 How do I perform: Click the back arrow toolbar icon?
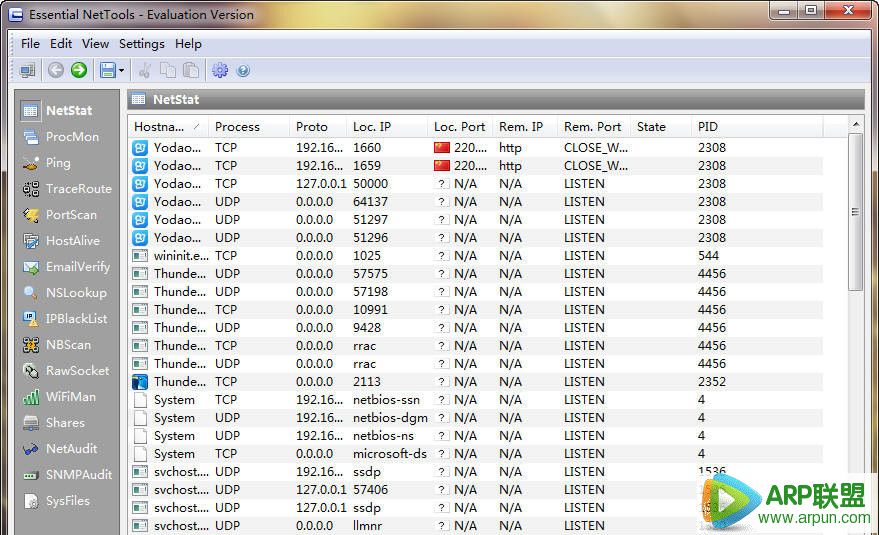point(56,70)
